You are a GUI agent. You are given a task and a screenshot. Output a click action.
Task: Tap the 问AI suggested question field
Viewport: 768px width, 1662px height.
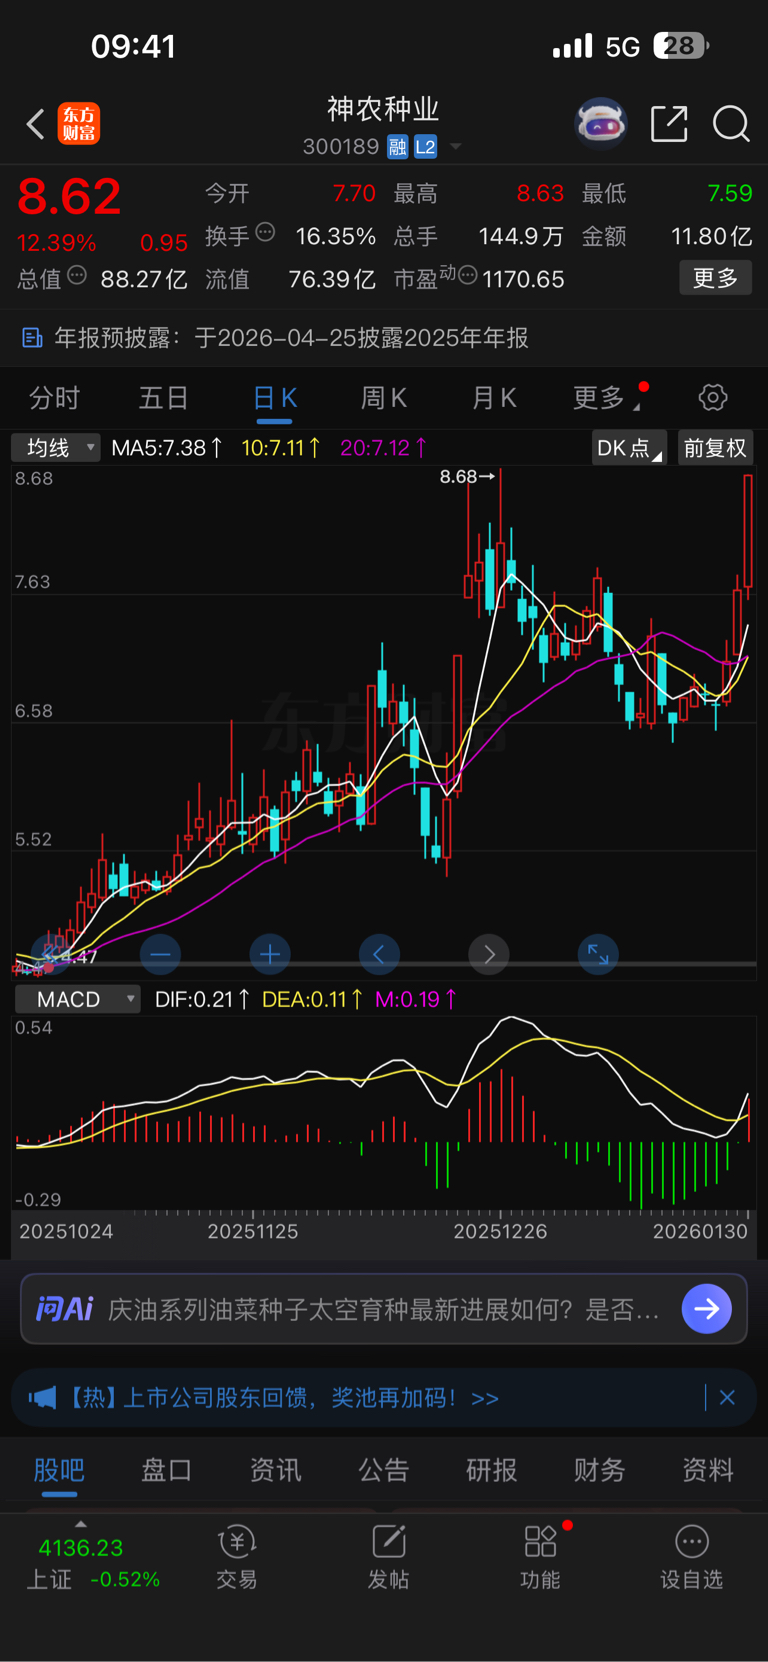pos(384,1309)
